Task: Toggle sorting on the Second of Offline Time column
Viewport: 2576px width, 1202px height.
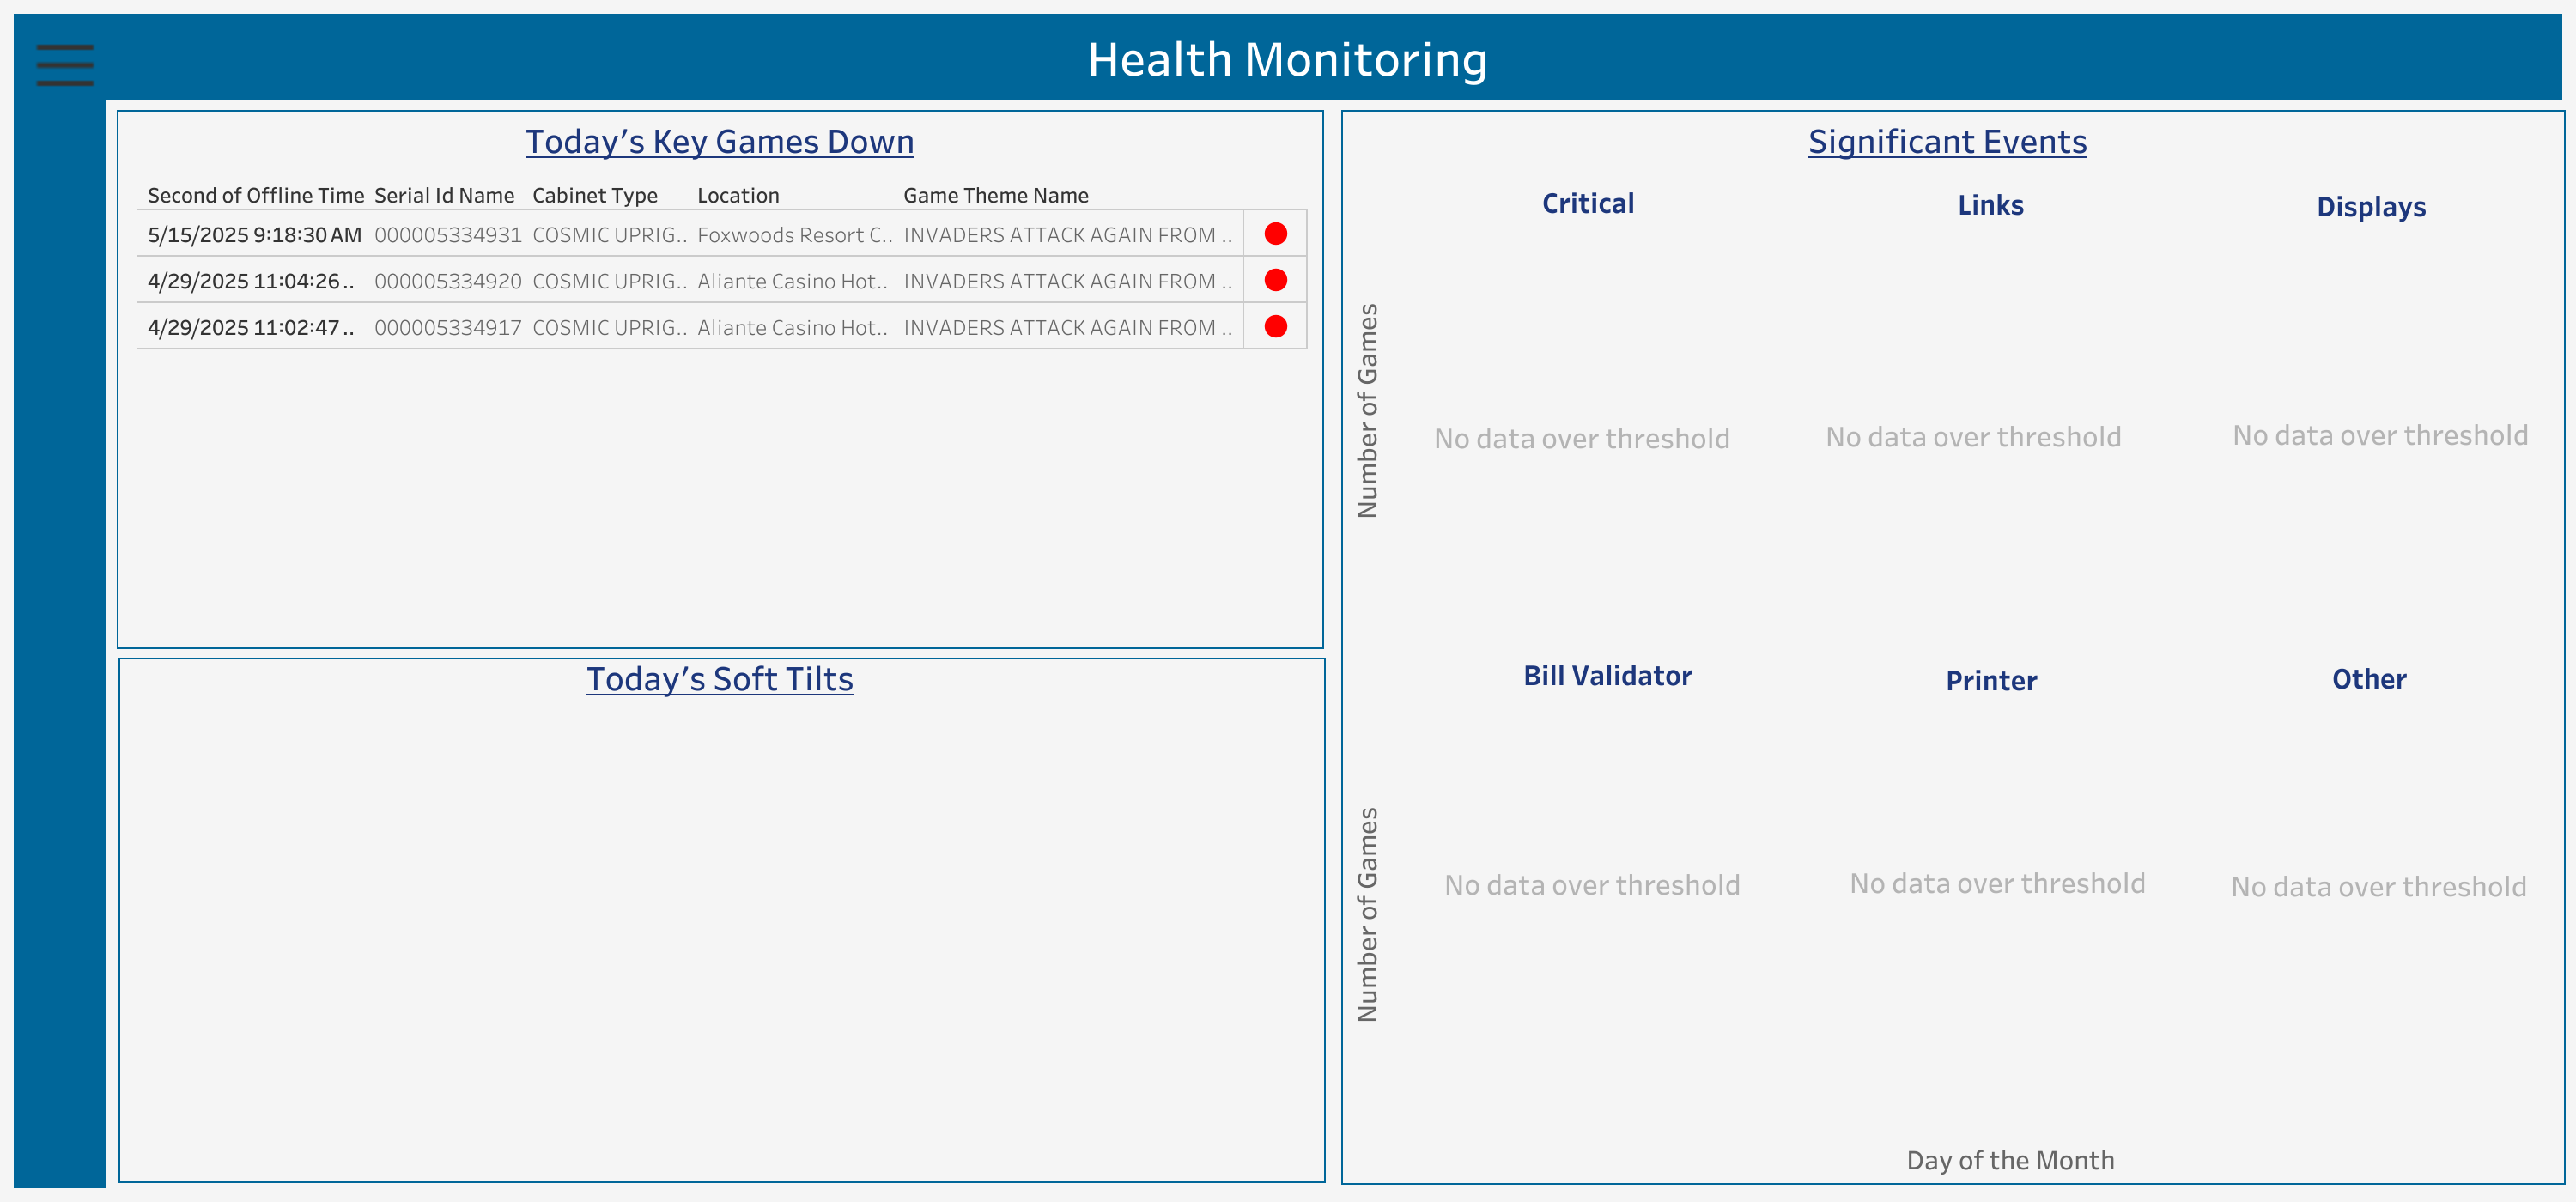Action: (255, 195)
